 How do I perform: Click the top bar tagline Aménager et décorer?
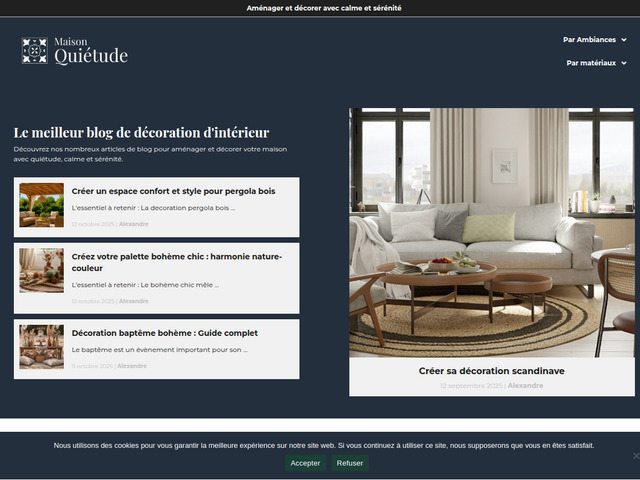[324, 8]
